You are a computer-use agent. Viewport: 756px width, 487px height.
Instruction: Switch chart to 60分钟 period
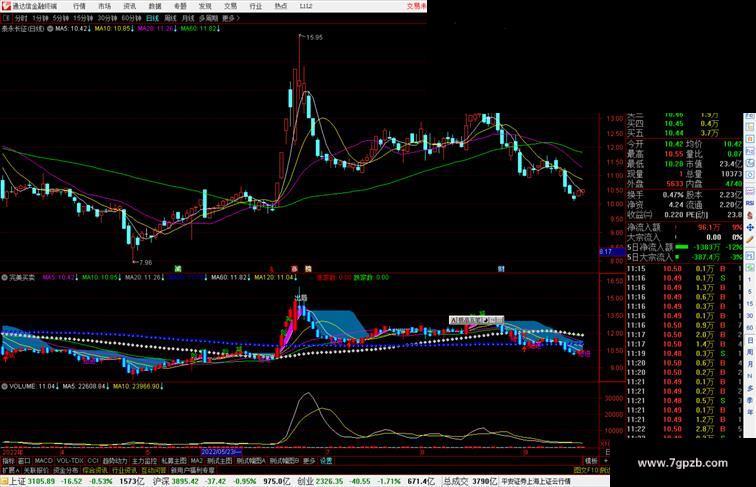click(131, 18)
